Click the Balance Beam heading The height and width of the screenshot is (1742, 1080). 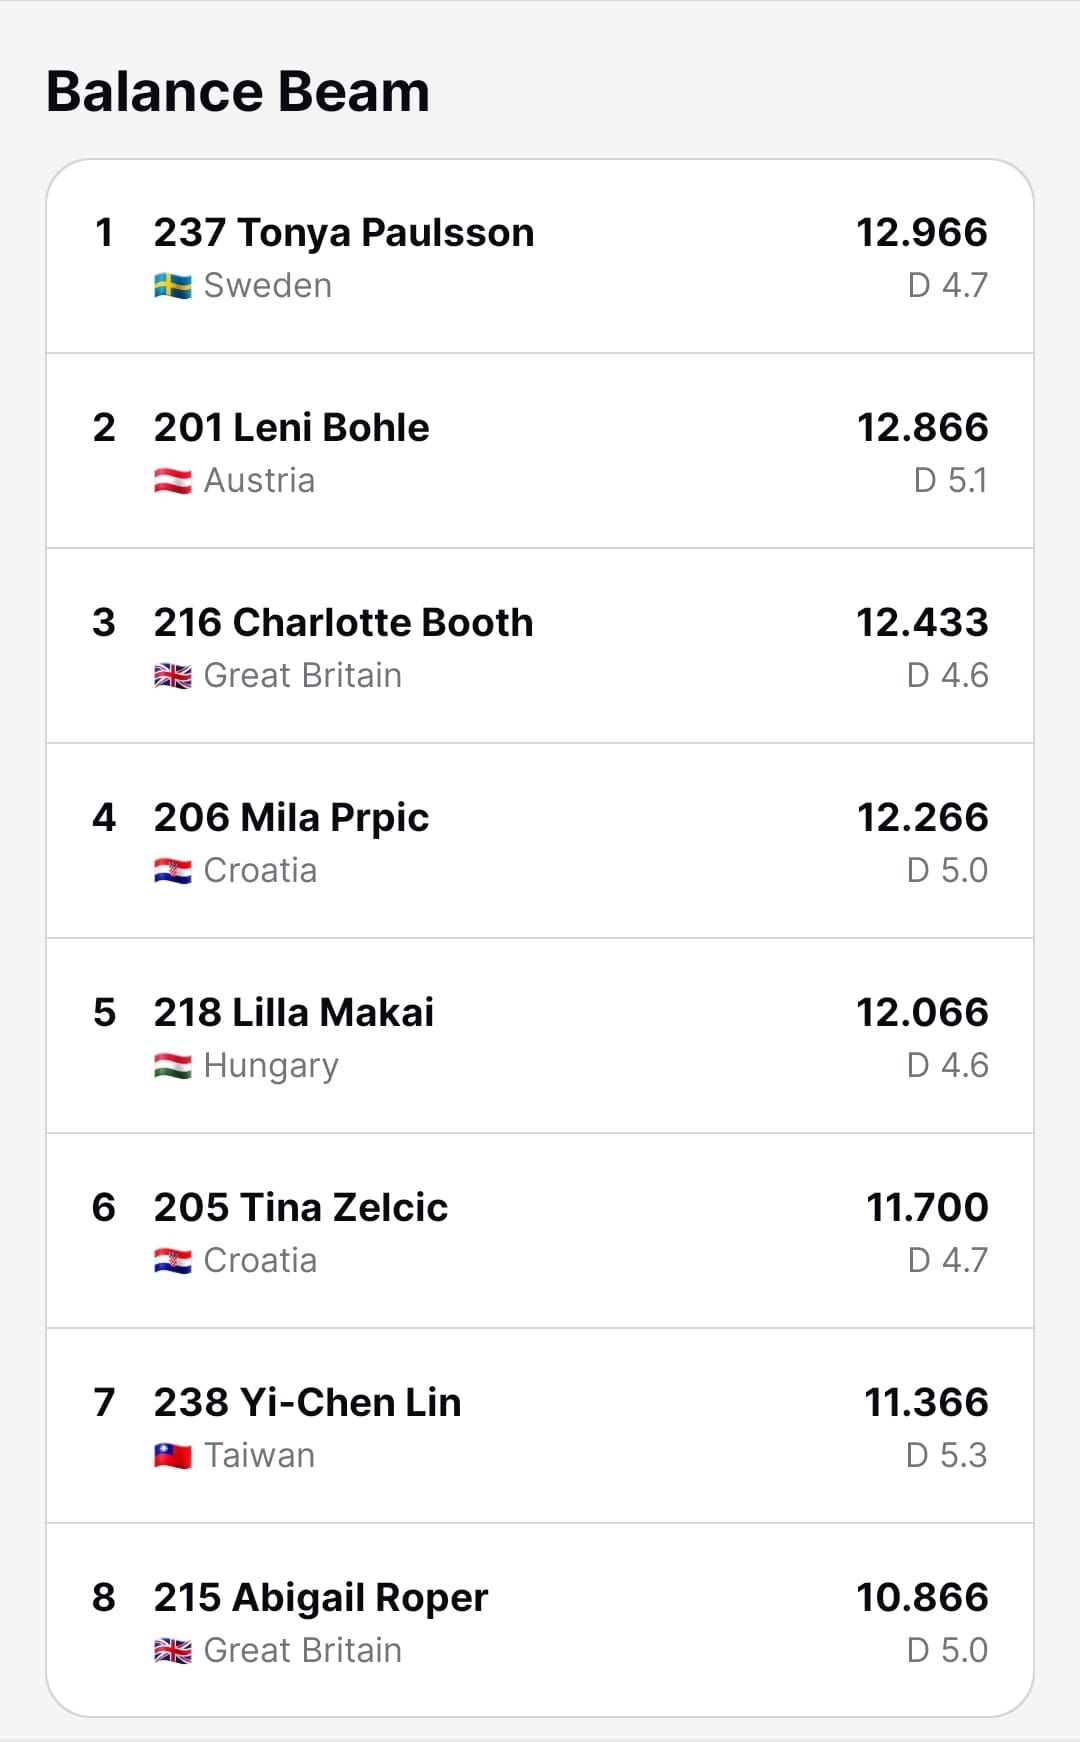238,92
